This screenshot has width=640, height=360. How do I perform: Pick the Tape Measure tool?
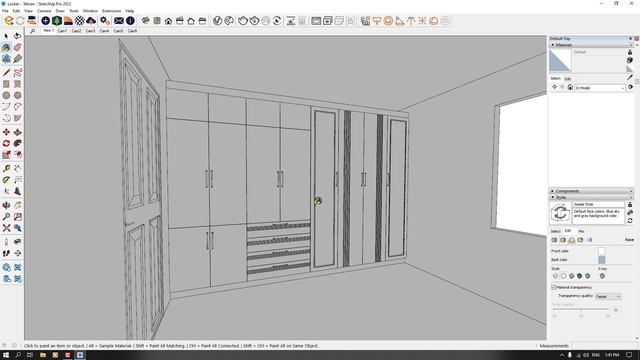pyautogui.click(x=6, y=168)
